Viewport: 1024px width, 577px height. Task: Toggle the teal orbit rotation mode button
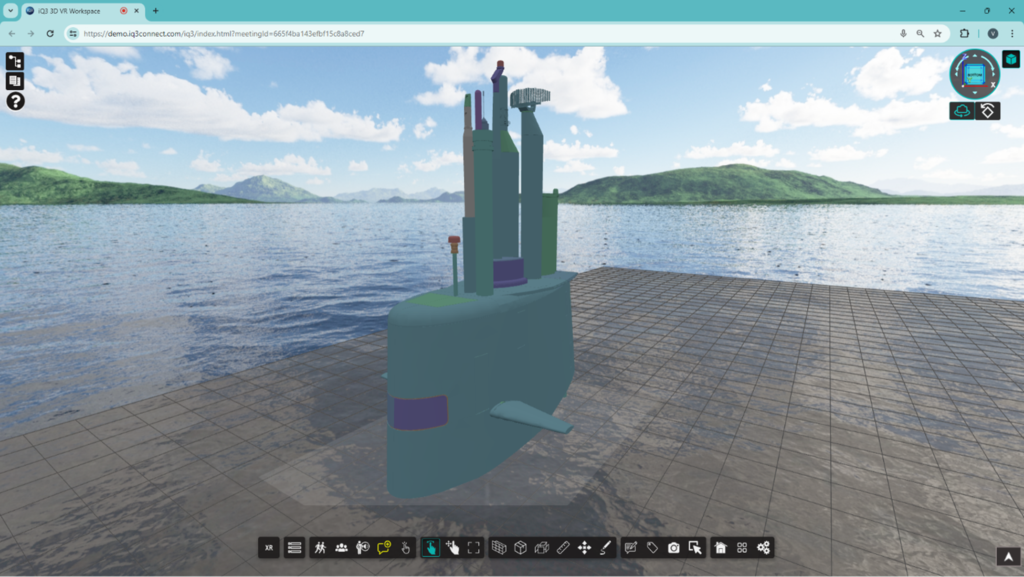coord(962,111)
